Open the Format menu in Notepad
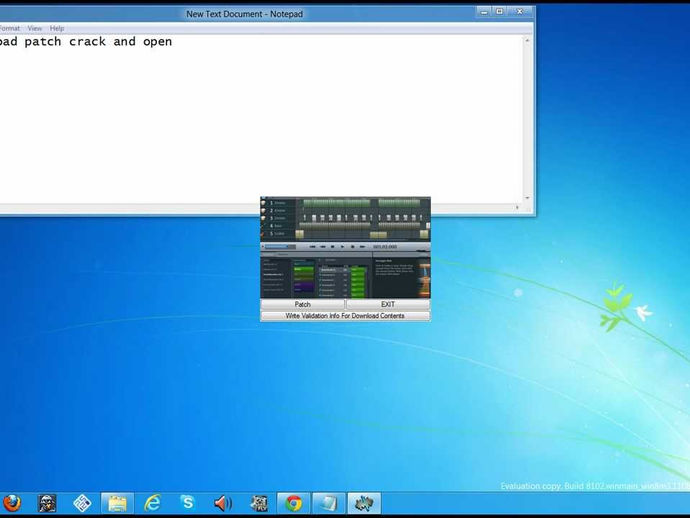This screenshot has width=690, height=518. [x=10, y=28]
